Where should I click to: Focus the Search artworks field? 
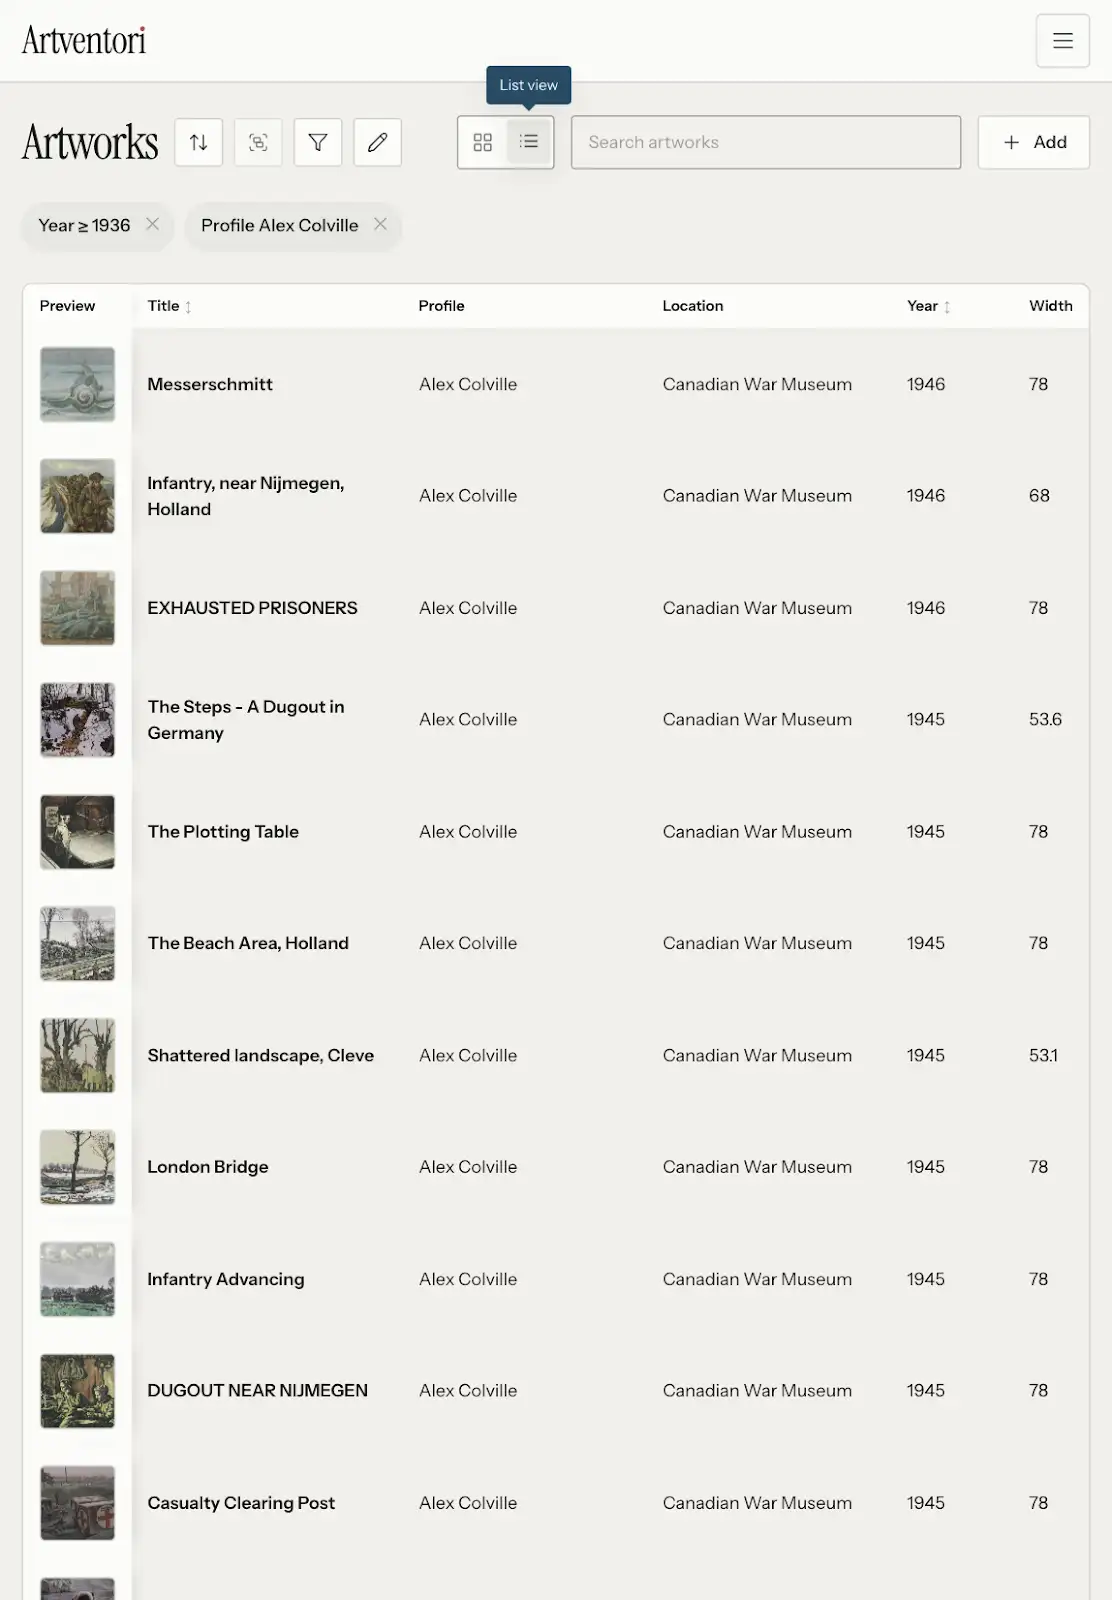[x=766, y=142]
